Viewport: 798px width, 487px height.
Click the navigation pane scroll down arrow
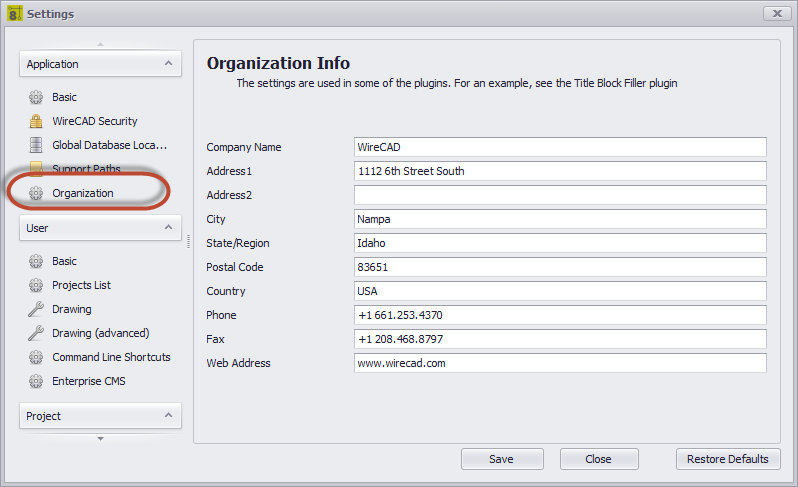click(100, 439)
